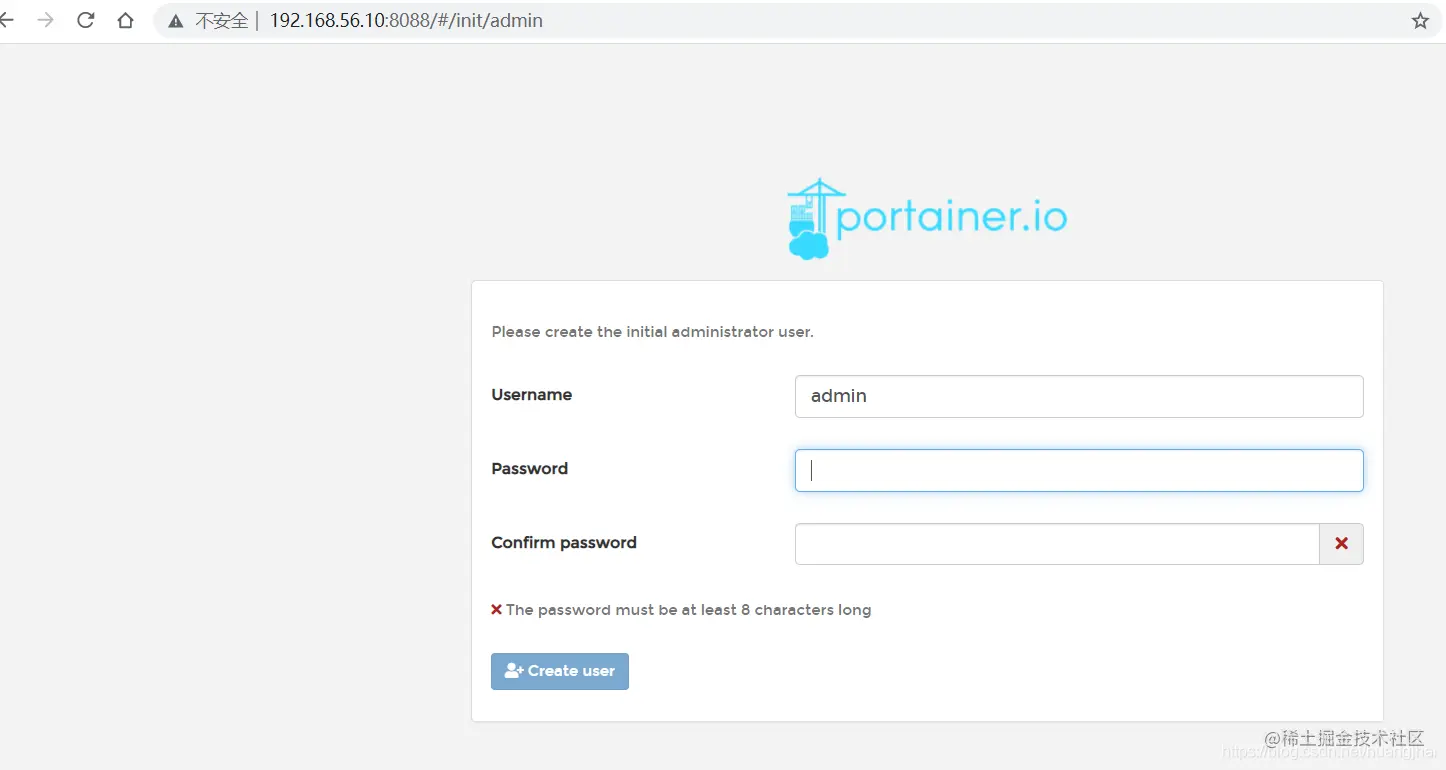
Task: Click the browser forward arrow
Action: tap(45, 20)
